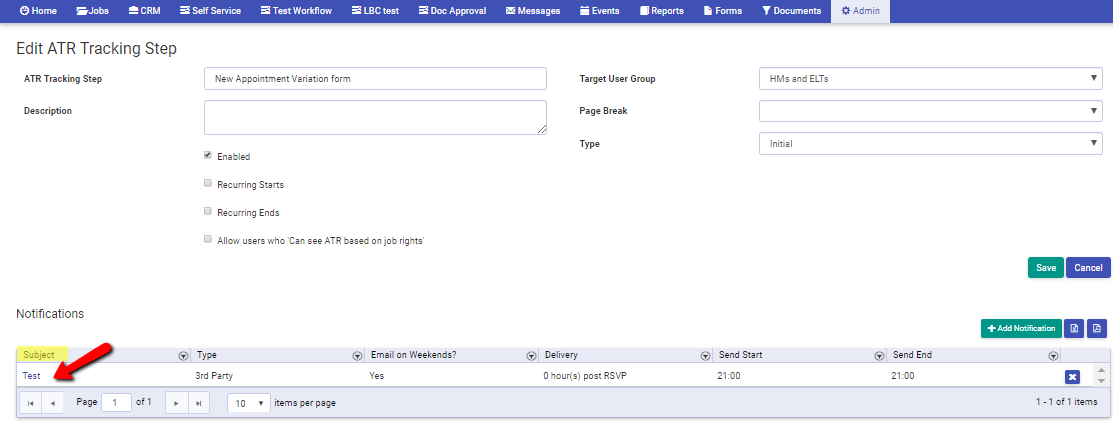Change items per page dropdown
This screenshot has width=1113, height=430.
point(249,403)
